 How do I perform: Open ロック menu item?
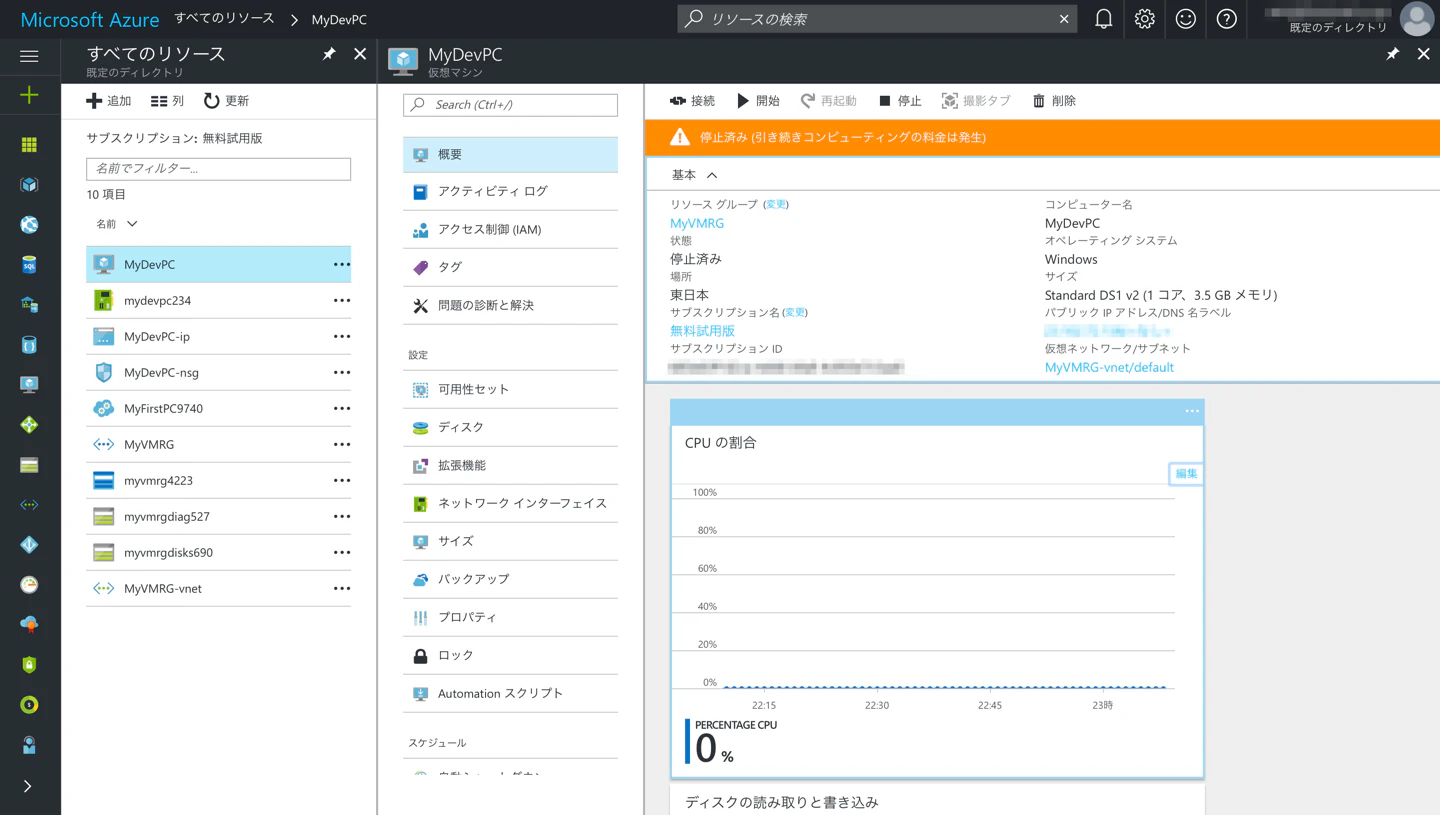(510, 655)
